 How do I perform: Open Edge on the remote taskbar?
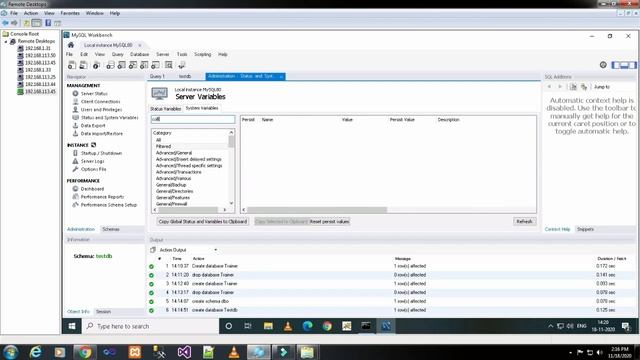307,326
